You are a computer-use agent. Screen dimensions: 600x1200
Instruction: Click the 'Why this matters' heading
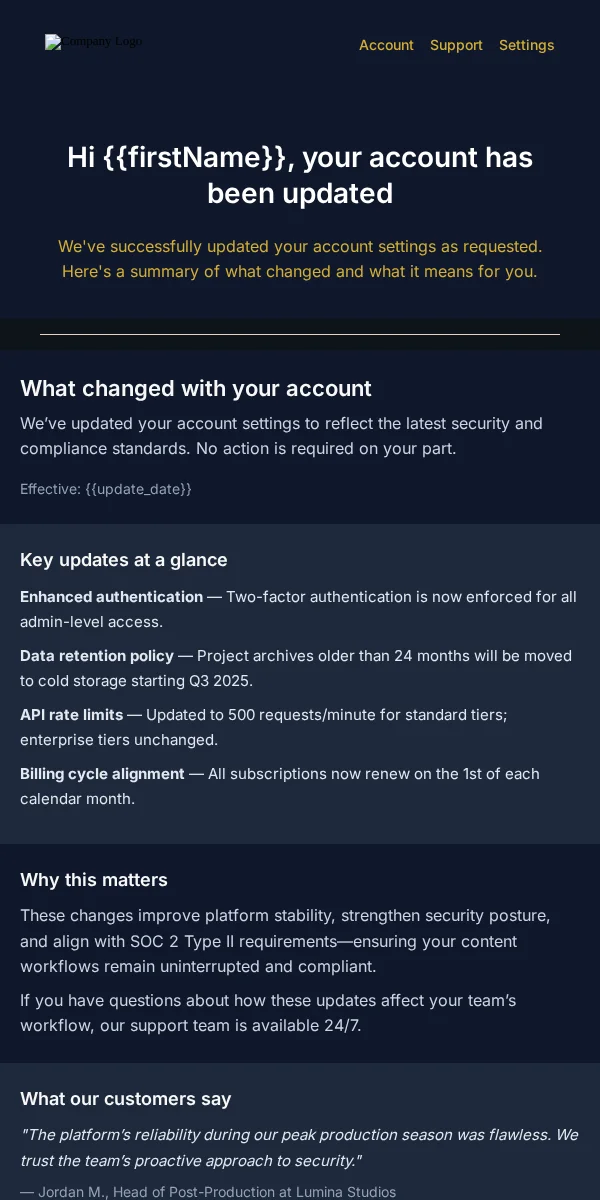tap(94, 880)
